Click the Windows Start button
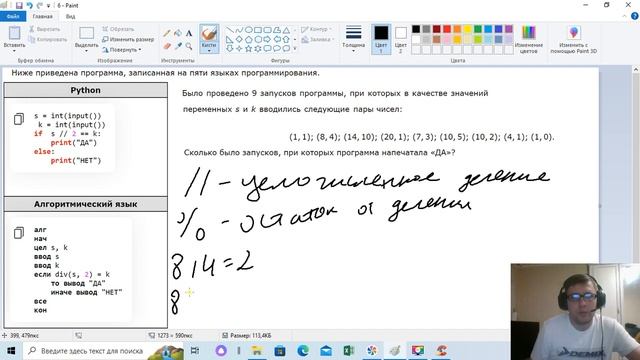The width and height of the screenshot is (640, 360). pyautogui.click(x=11, y=351)
